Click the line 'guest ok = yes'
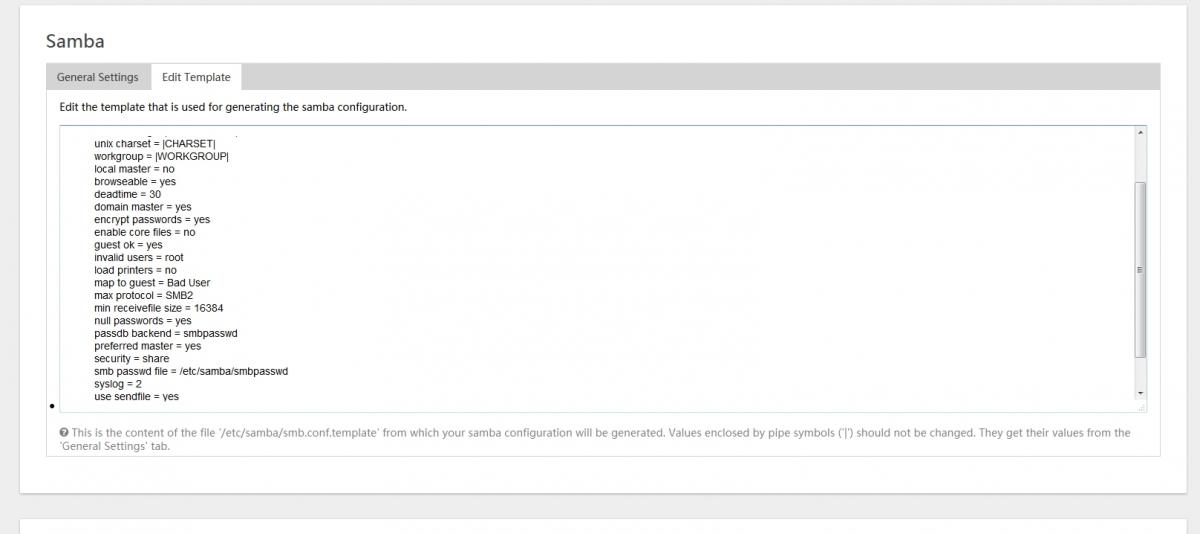Viewport: 1200px width, 534px height. 128,245
